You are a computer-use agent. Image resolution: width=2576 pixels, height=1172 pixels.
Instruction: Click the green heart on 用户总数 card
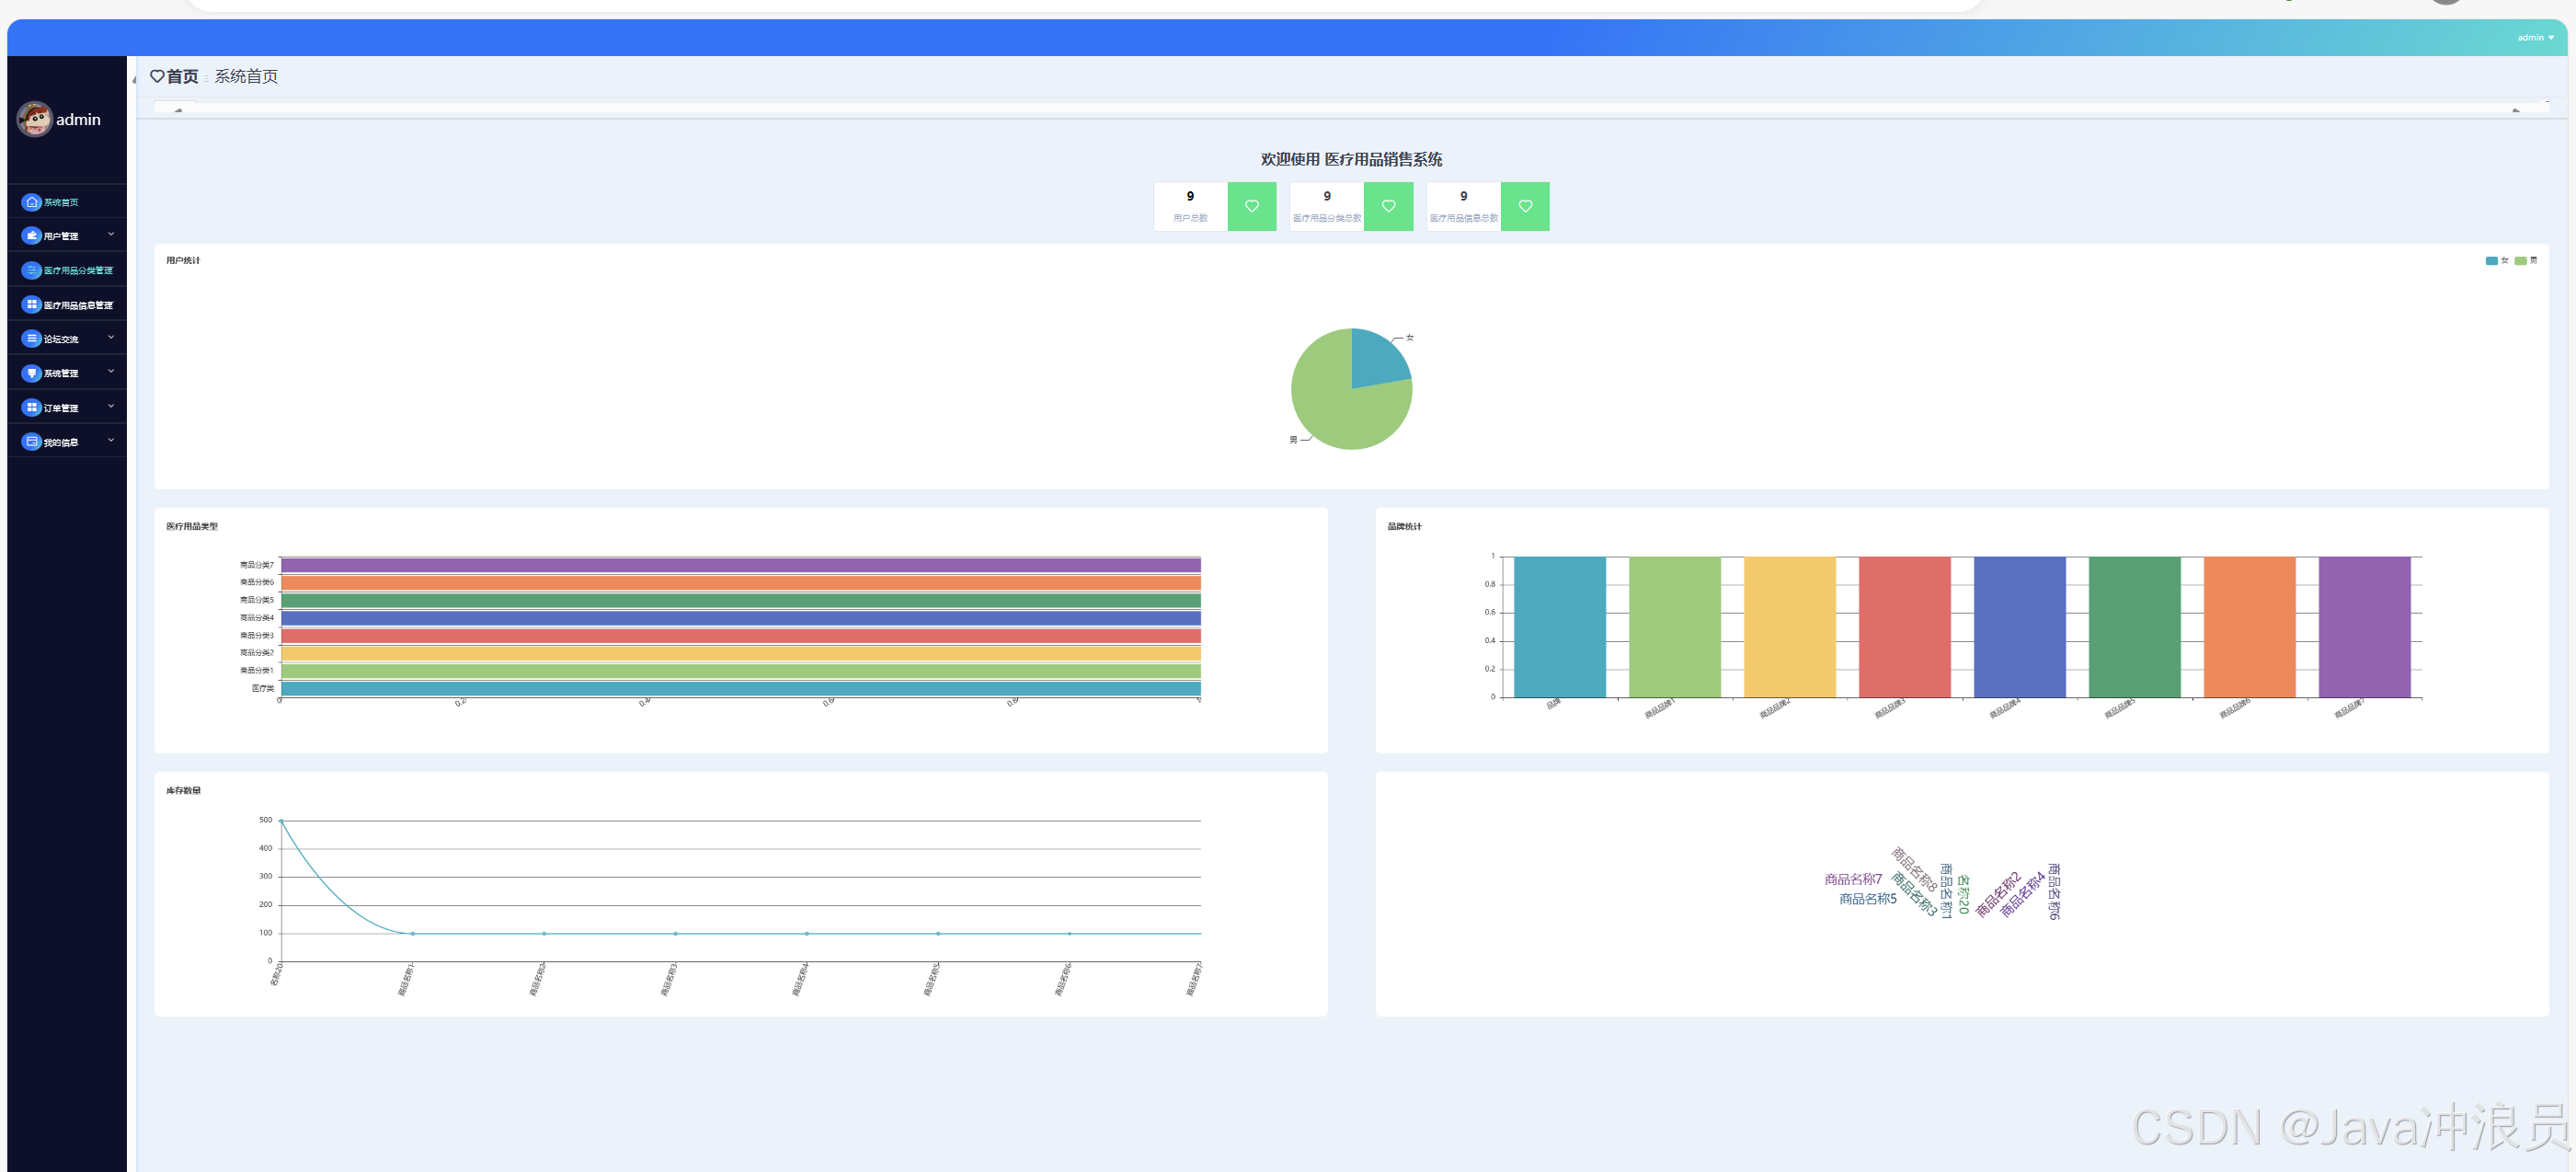[1251, 206]
